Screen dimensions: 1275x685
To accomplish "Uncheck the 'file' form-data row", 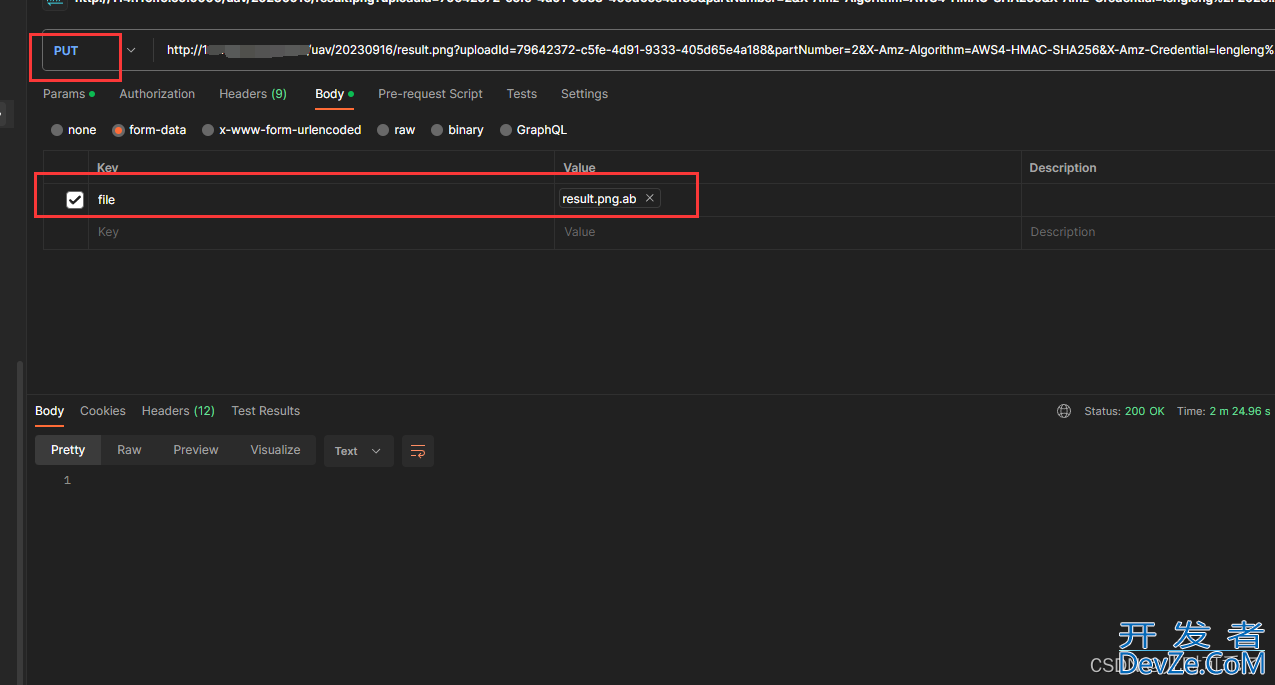I will point(75,200).
